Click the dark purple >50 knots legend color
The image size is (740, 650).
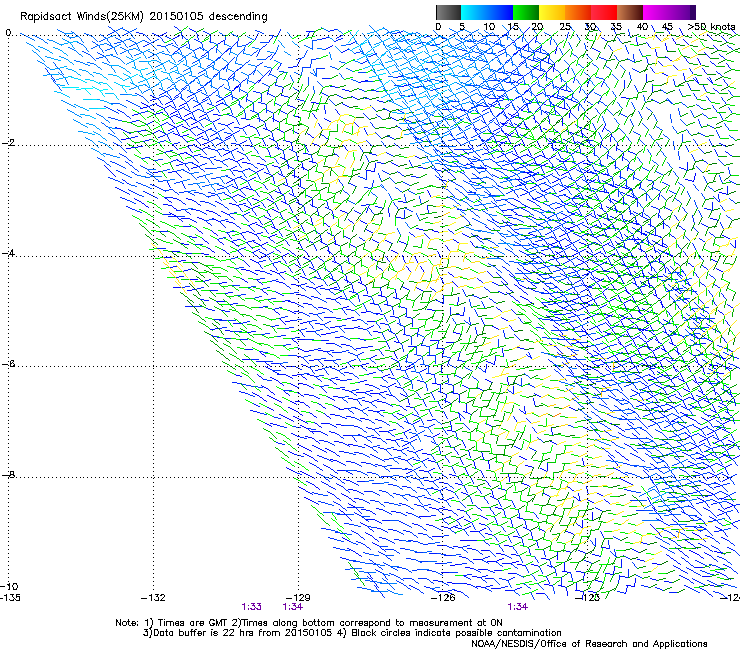[x=693, y=12]
